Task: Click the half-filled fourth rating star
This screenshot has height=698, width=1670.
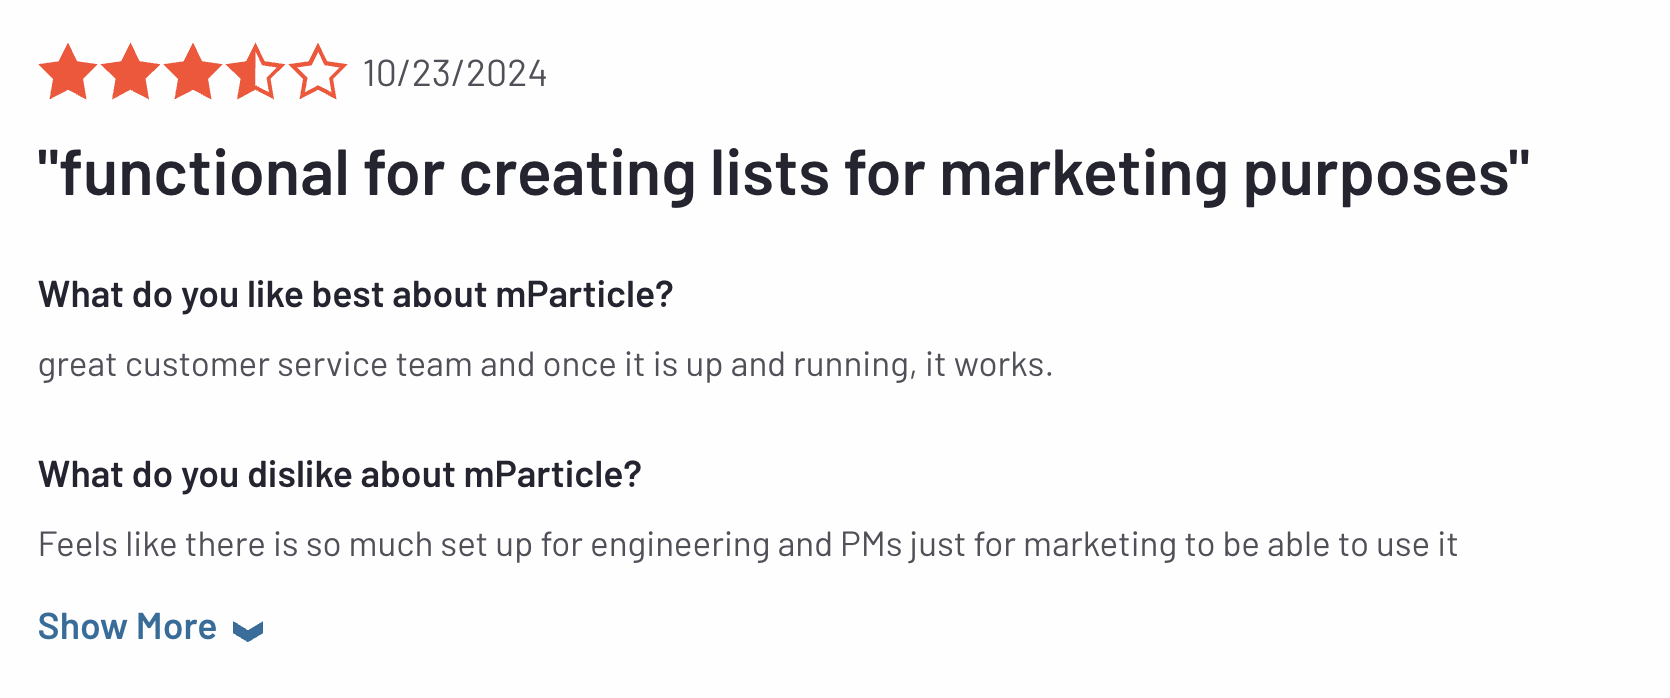Action: (x=255, y=72)
